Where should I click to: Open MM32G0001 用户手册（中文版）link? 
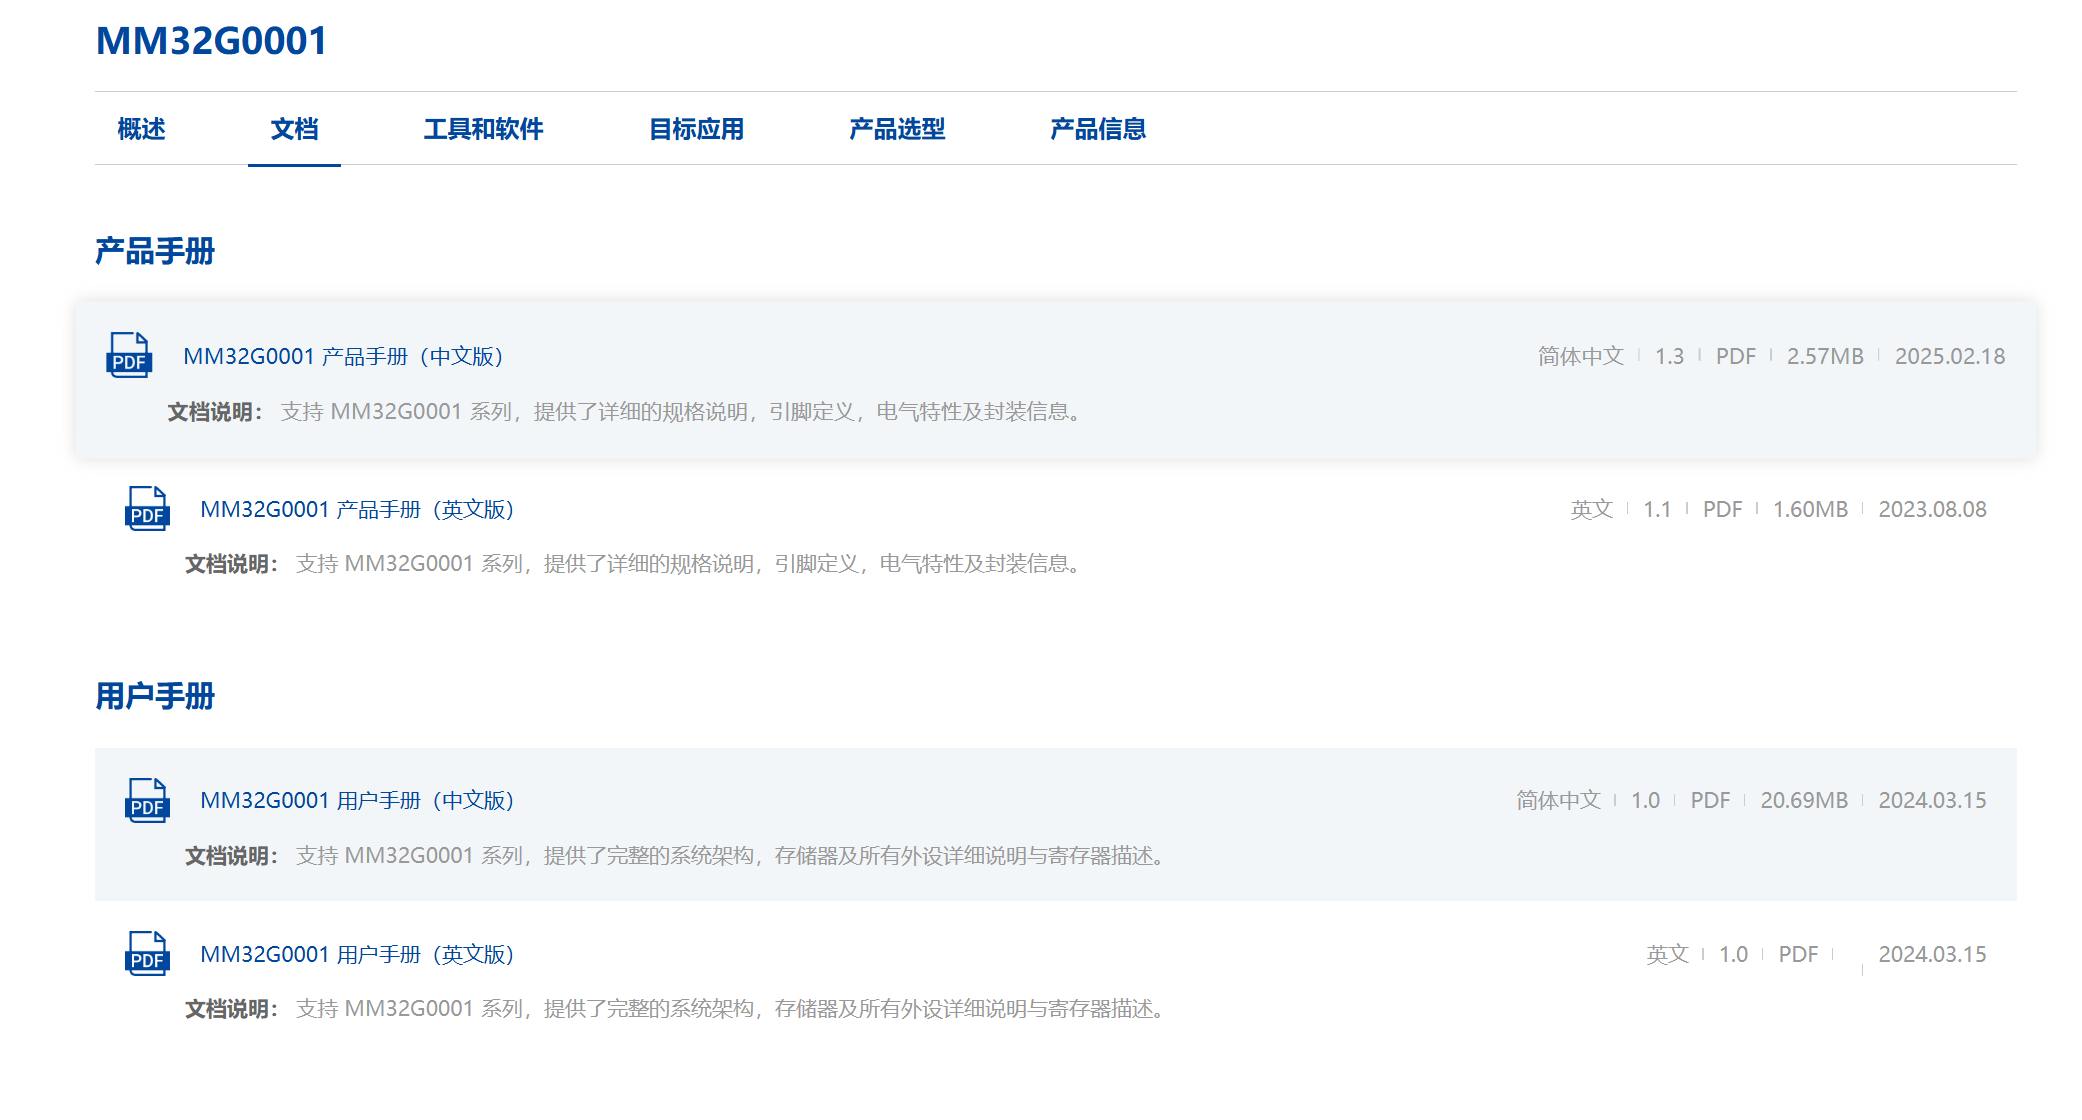point(357,801)
